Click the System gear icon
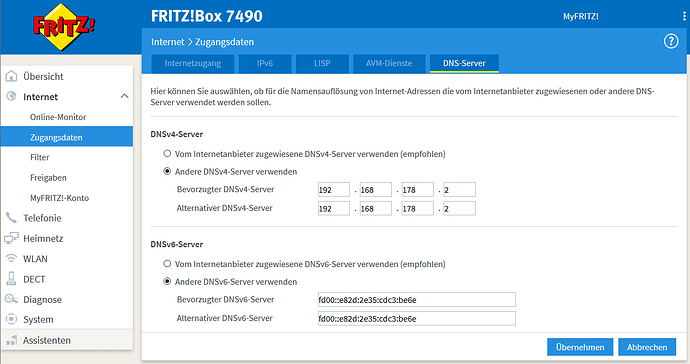This screenshot has width=690, height=364. 11,319
